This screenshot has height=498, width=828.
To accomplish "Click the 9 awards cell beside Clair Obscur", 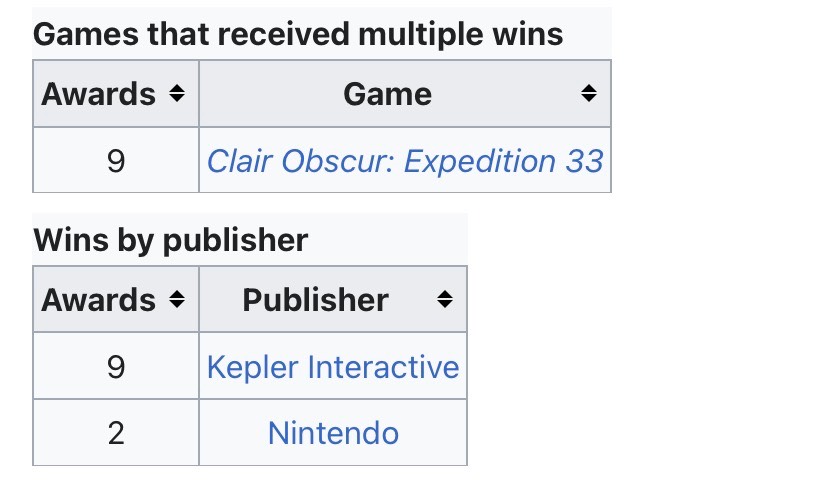I will [x=115, y=161].
